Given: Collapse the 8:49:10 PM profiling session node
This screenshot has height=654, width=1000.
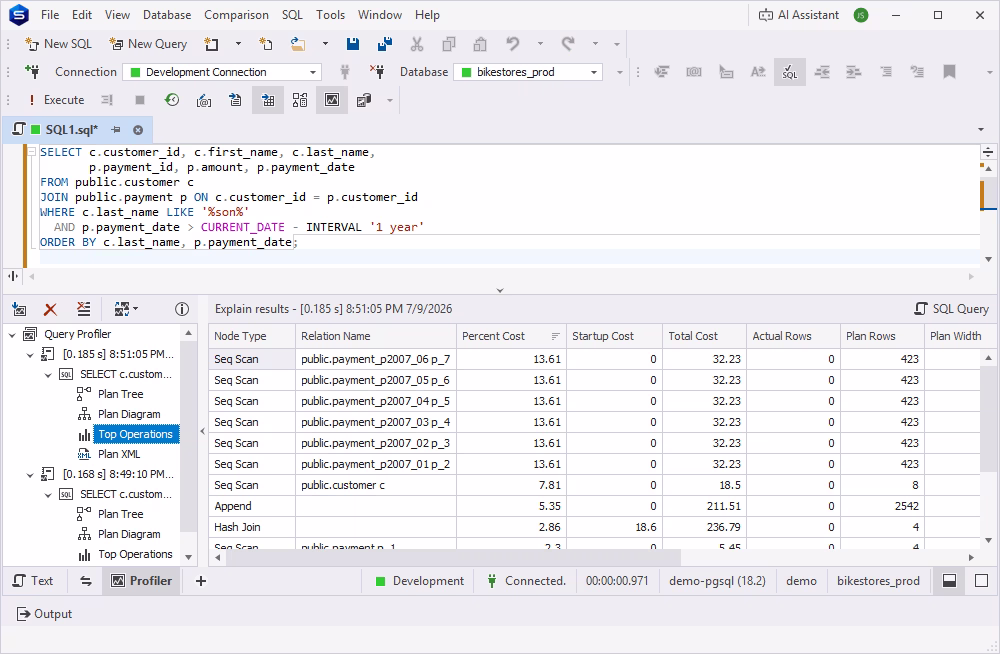Looking at the screenshot, I should [30, 474].
